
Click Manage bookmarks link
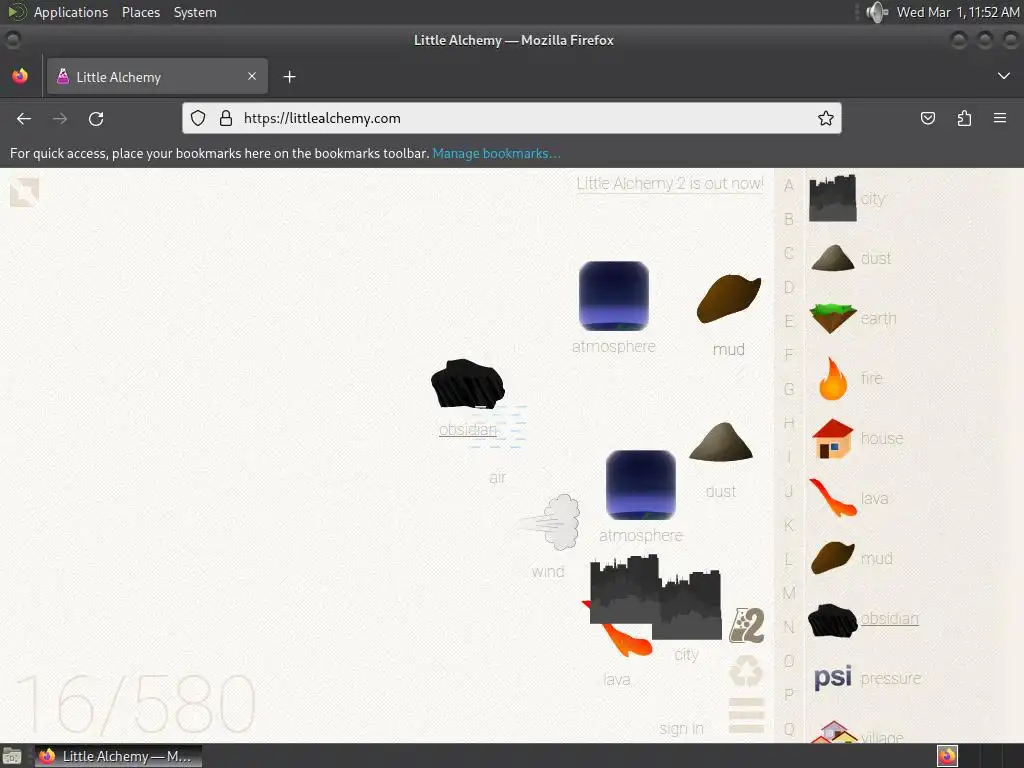[496, 153]
